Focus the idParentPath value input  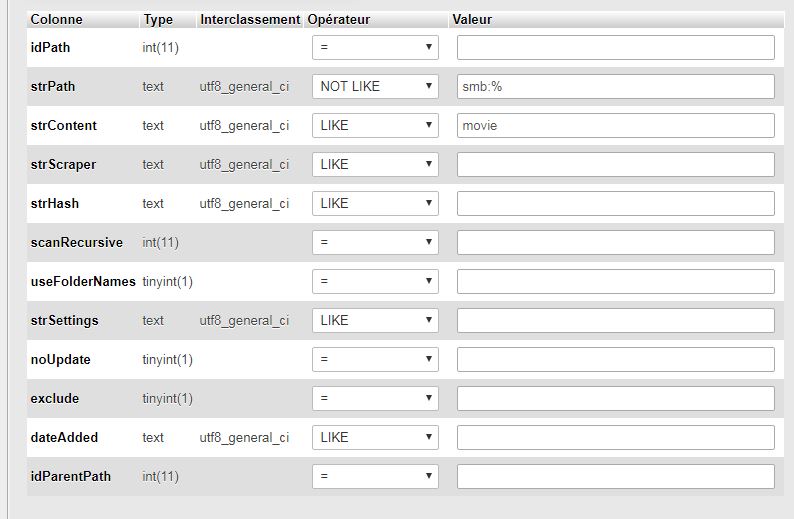coord(615,476)
